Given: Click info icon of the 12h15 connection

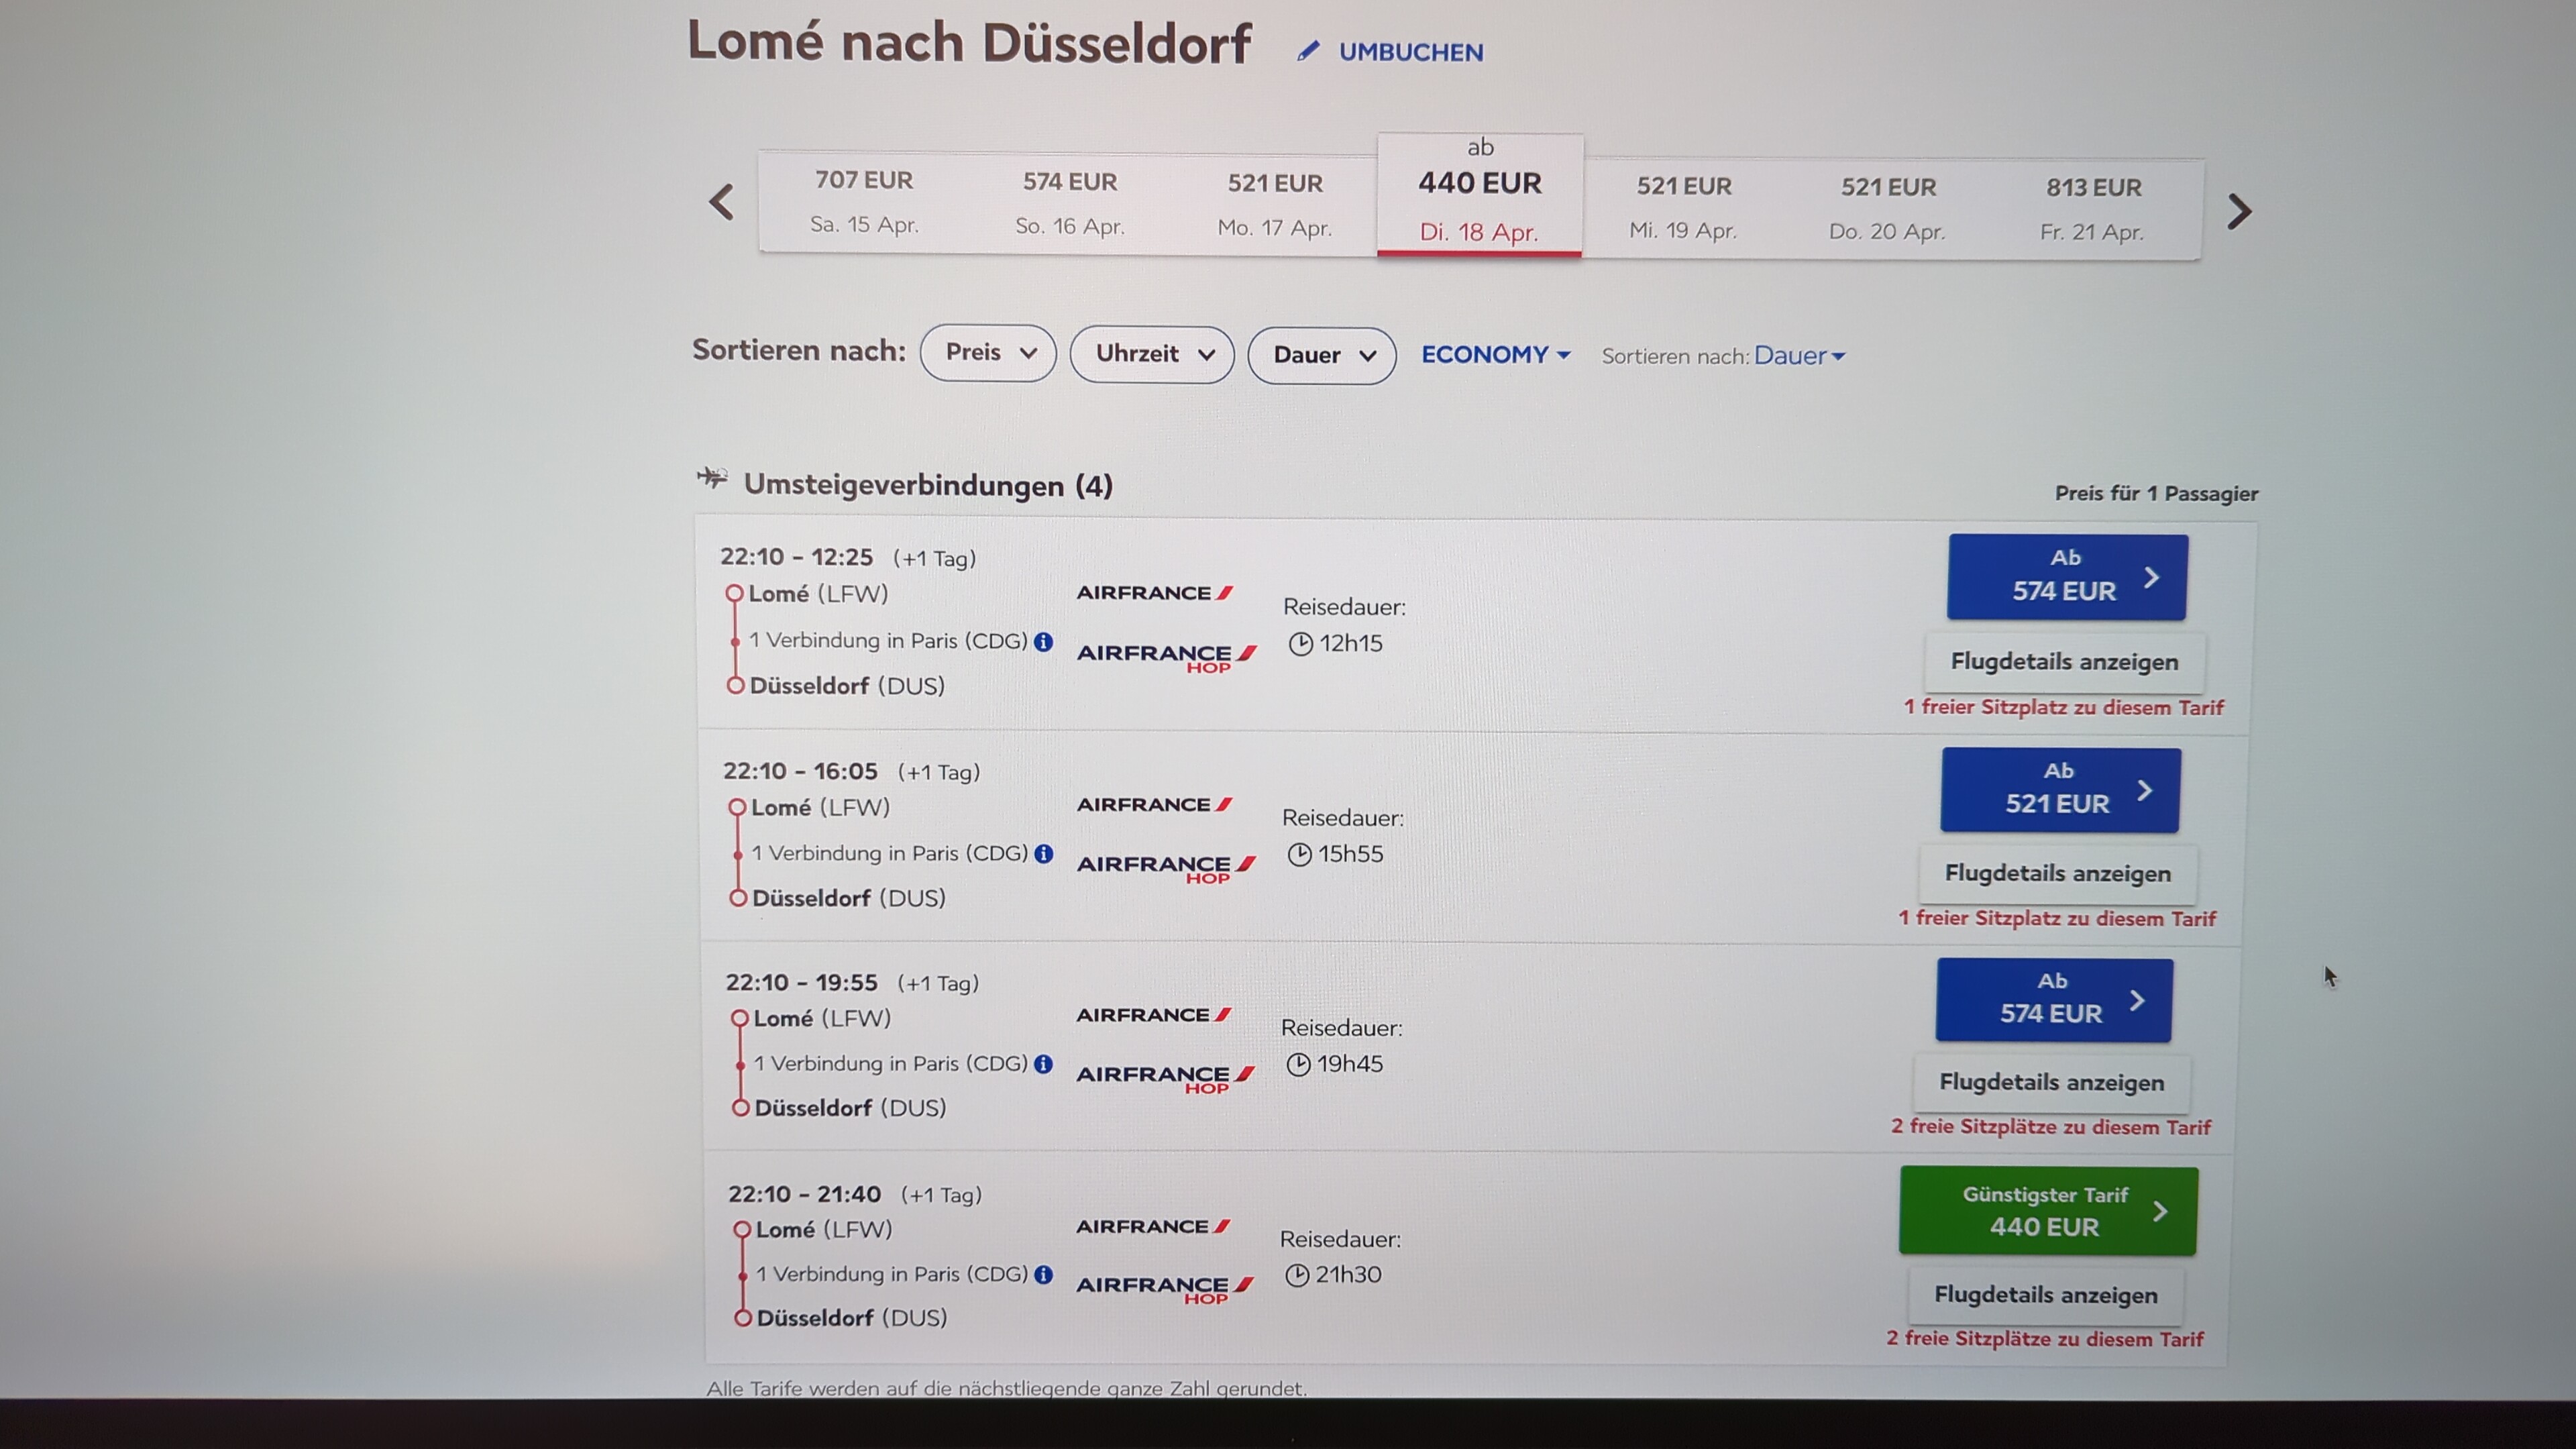Looking at the screenshot, I should [1043, 642].
